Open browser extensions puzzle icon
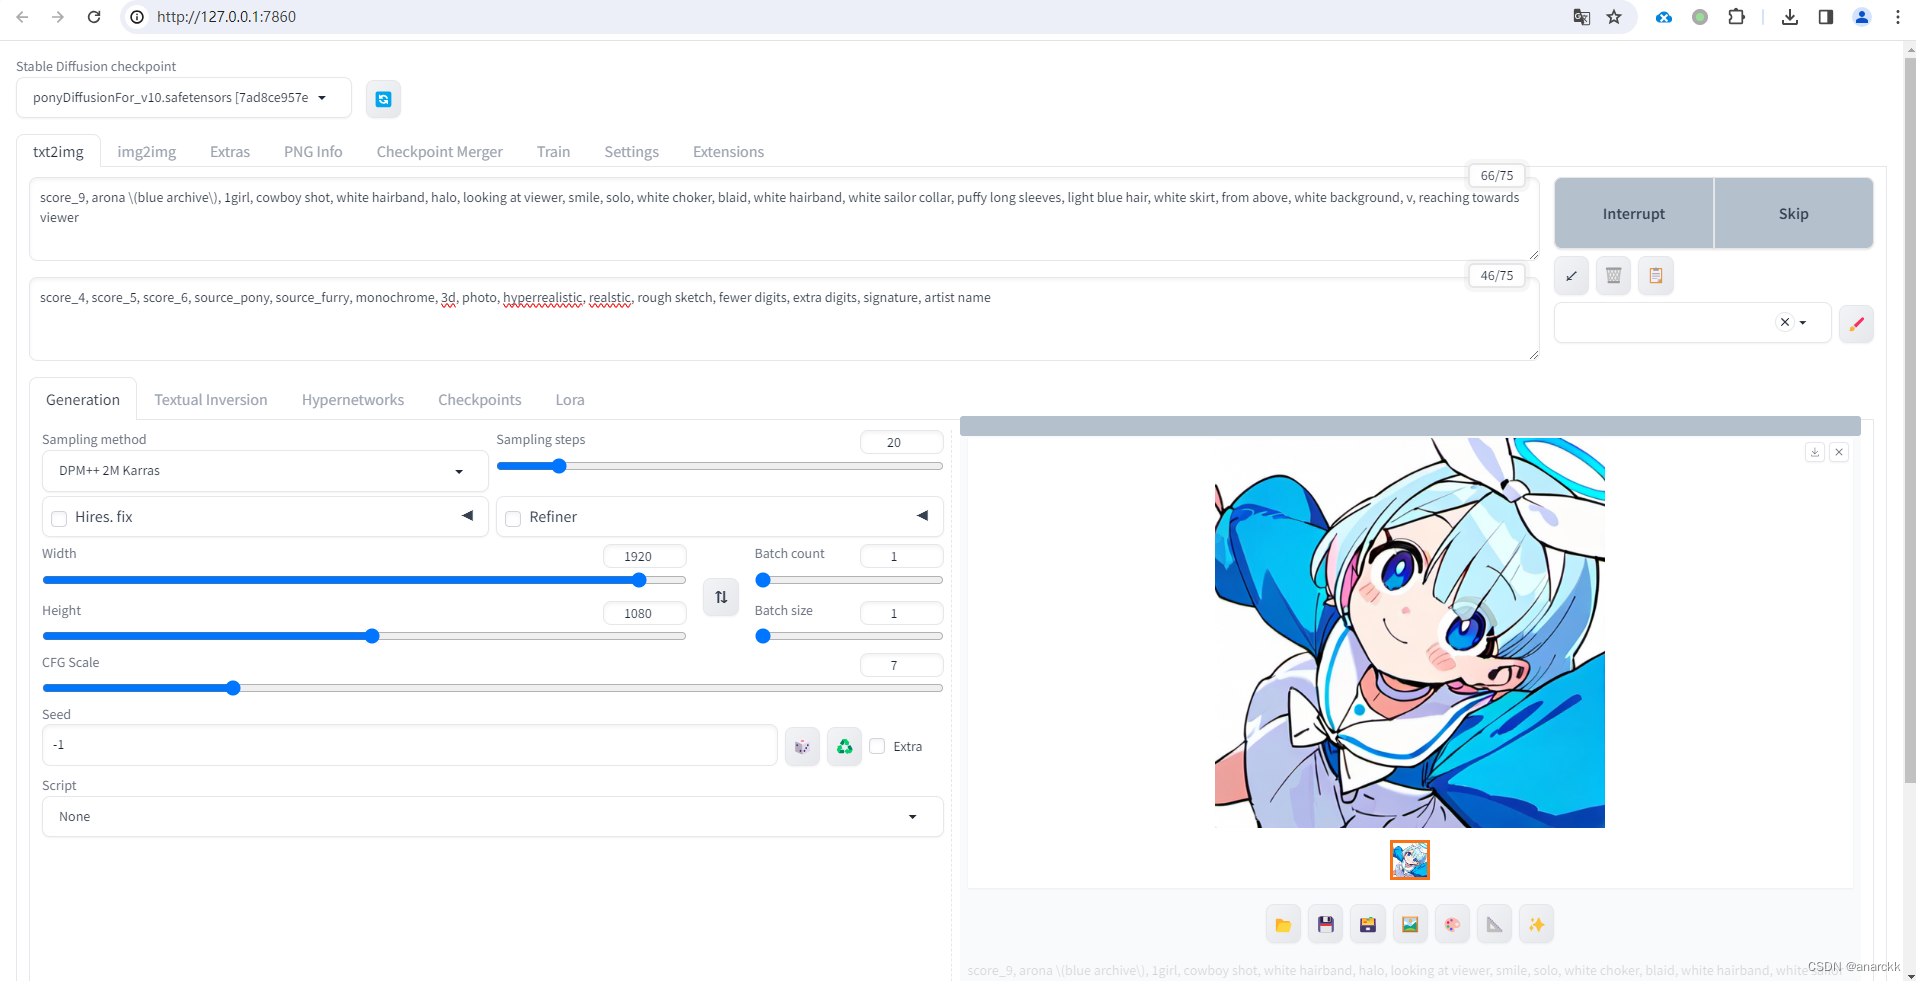 point(1737,17)
